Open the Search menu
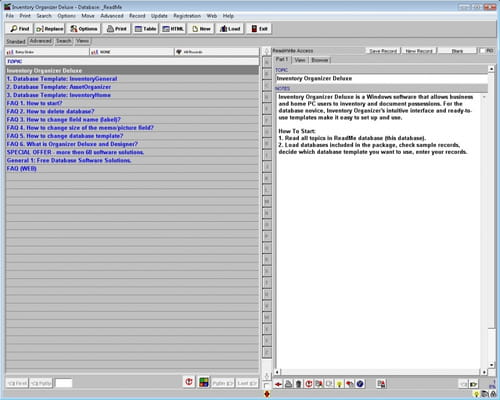 44,16
